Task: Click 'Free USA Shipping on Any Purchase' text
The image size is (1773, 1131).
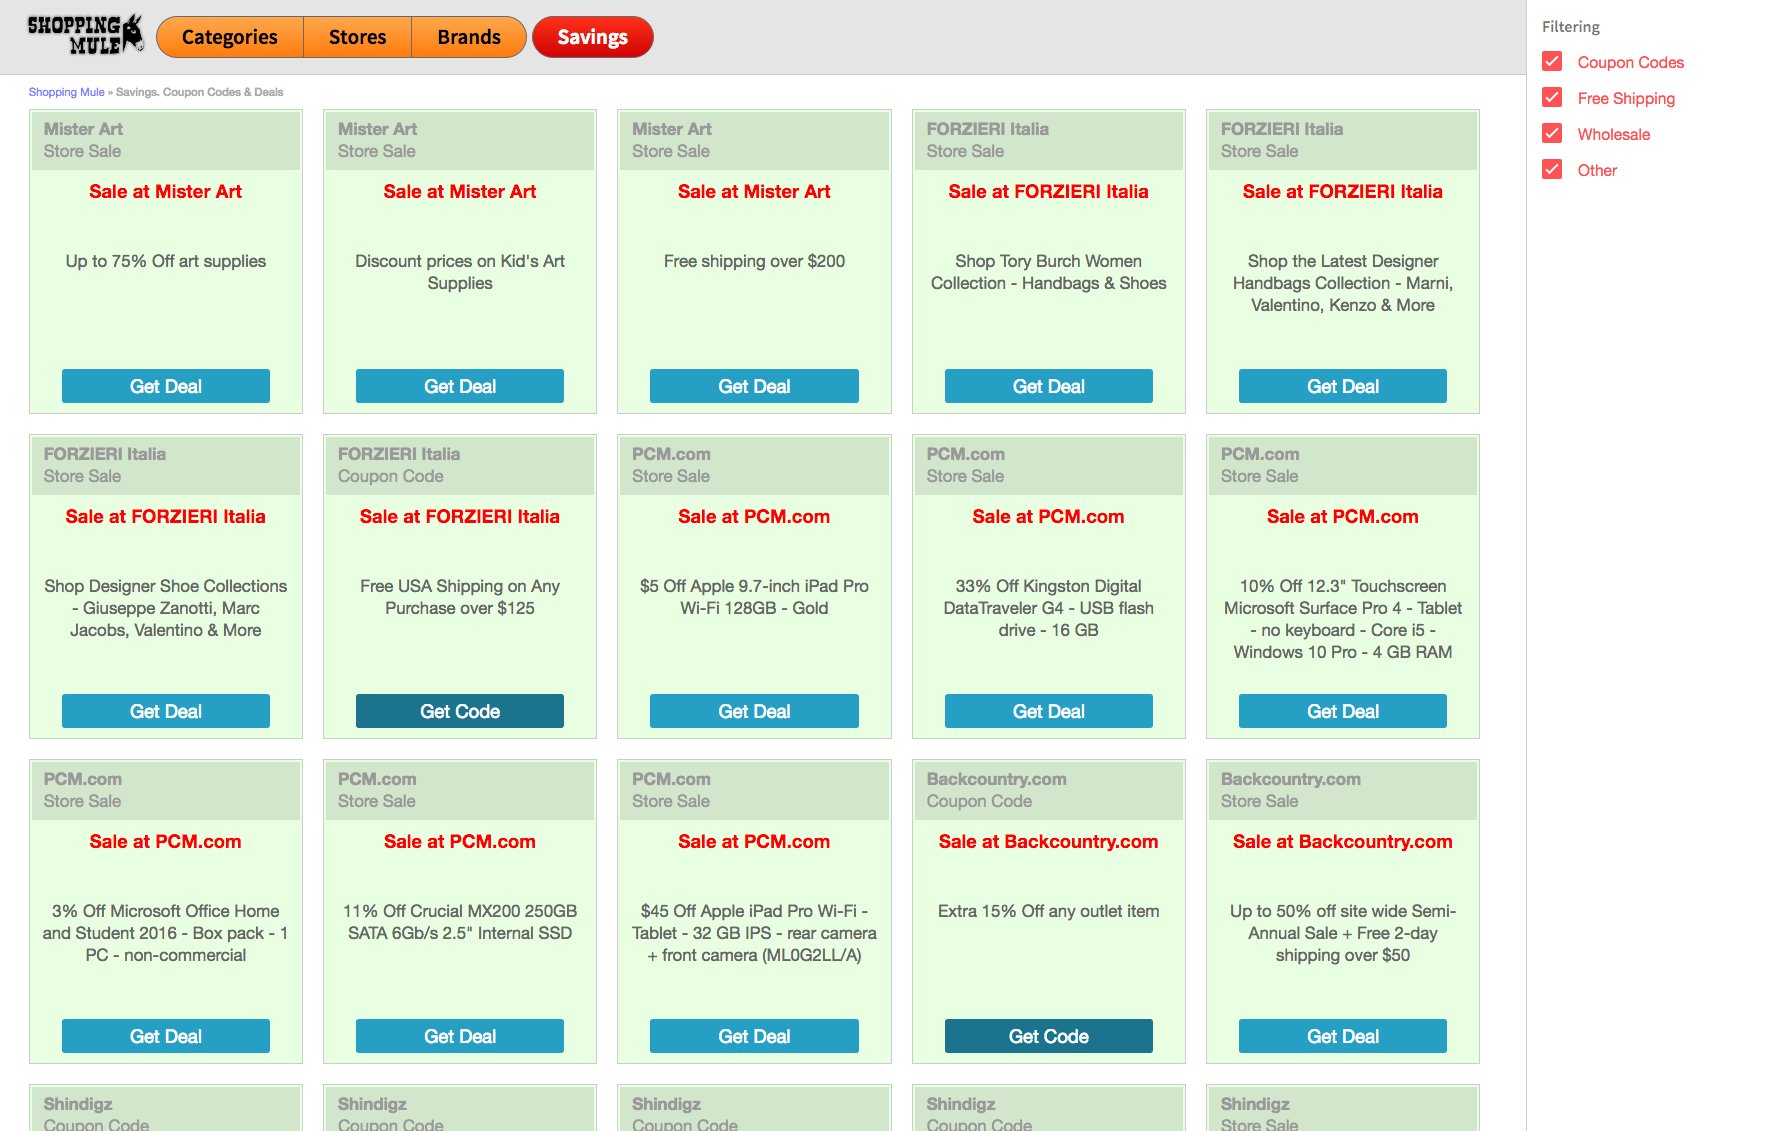Action: pos(460,597)
